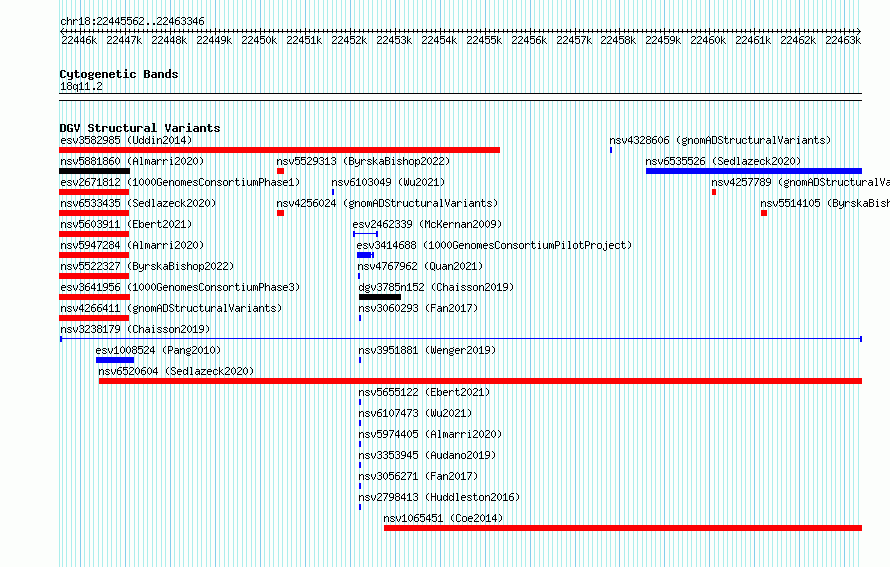Open esv2671812 (1000GenomesConsortiumPhase1) entry

180,182
